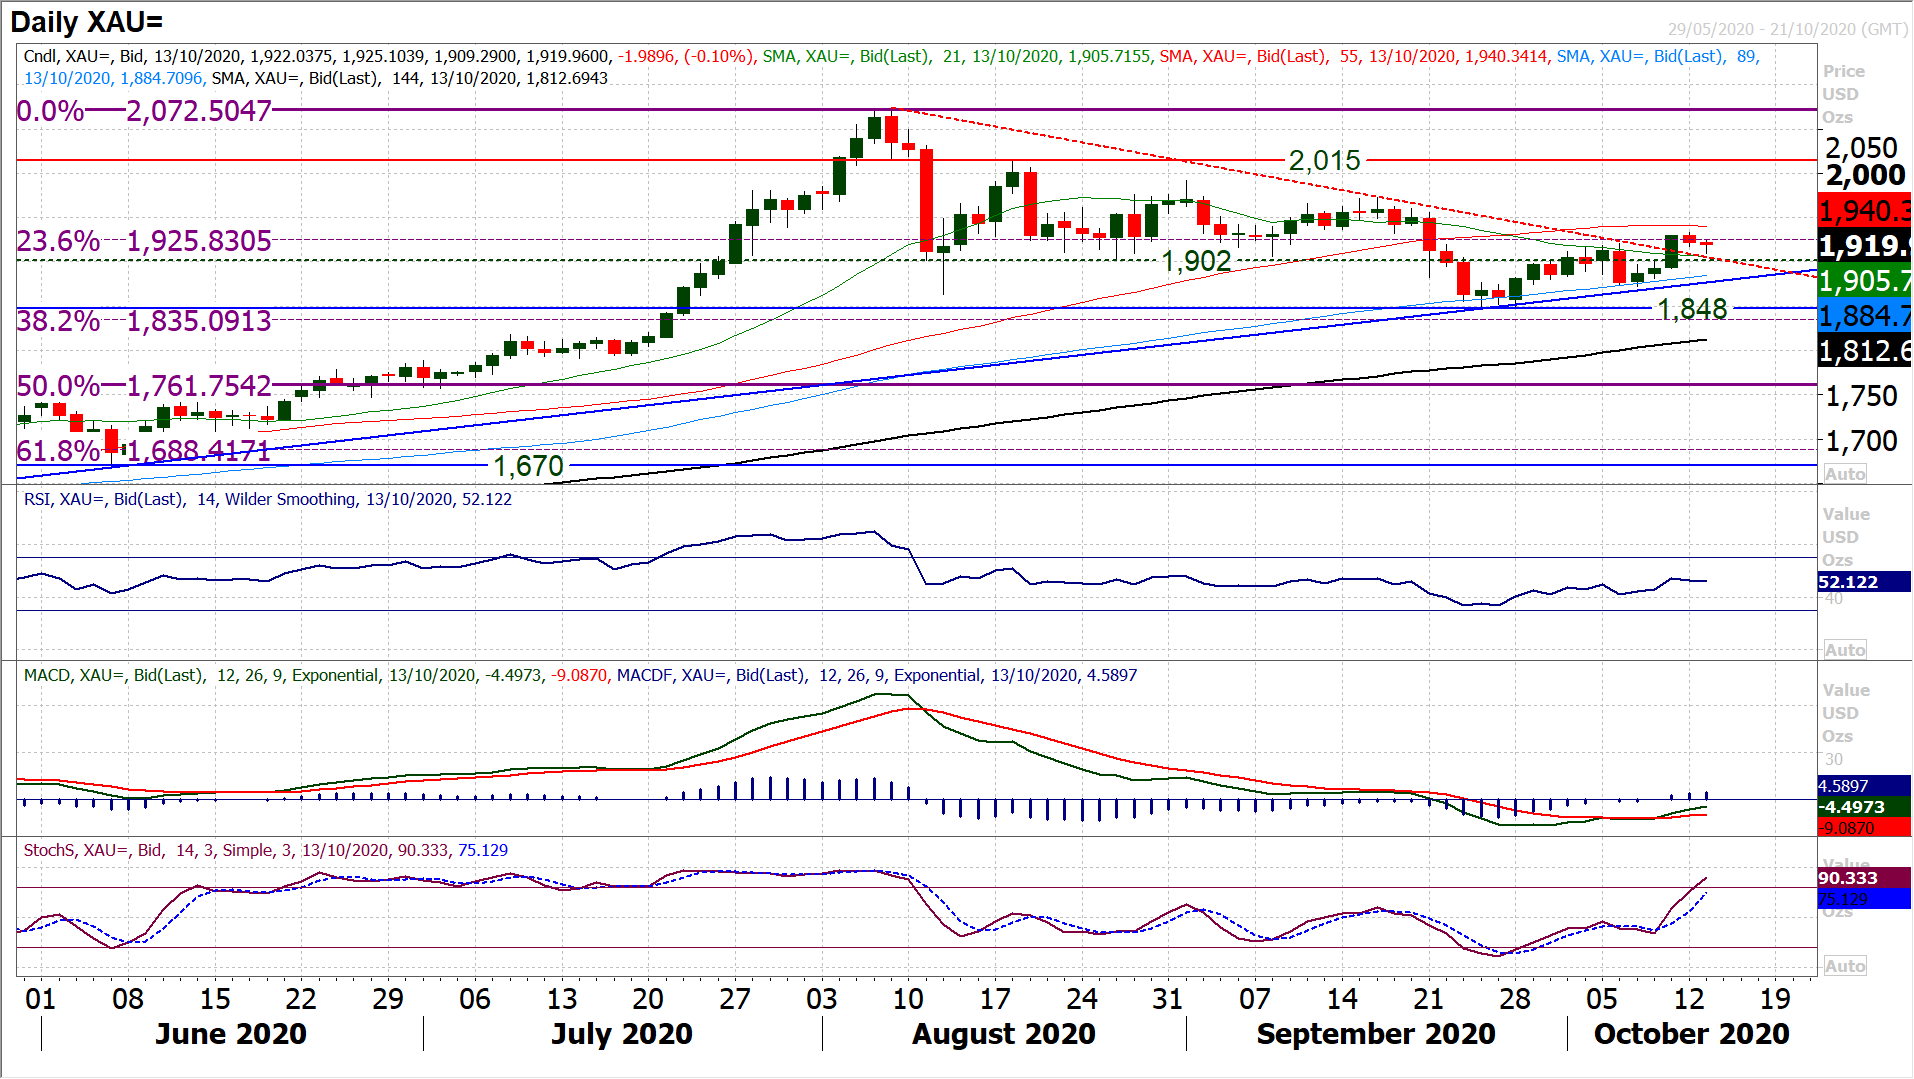Click the 29/05/2020 - 21/10/2020 date range

coord(1787,29)
